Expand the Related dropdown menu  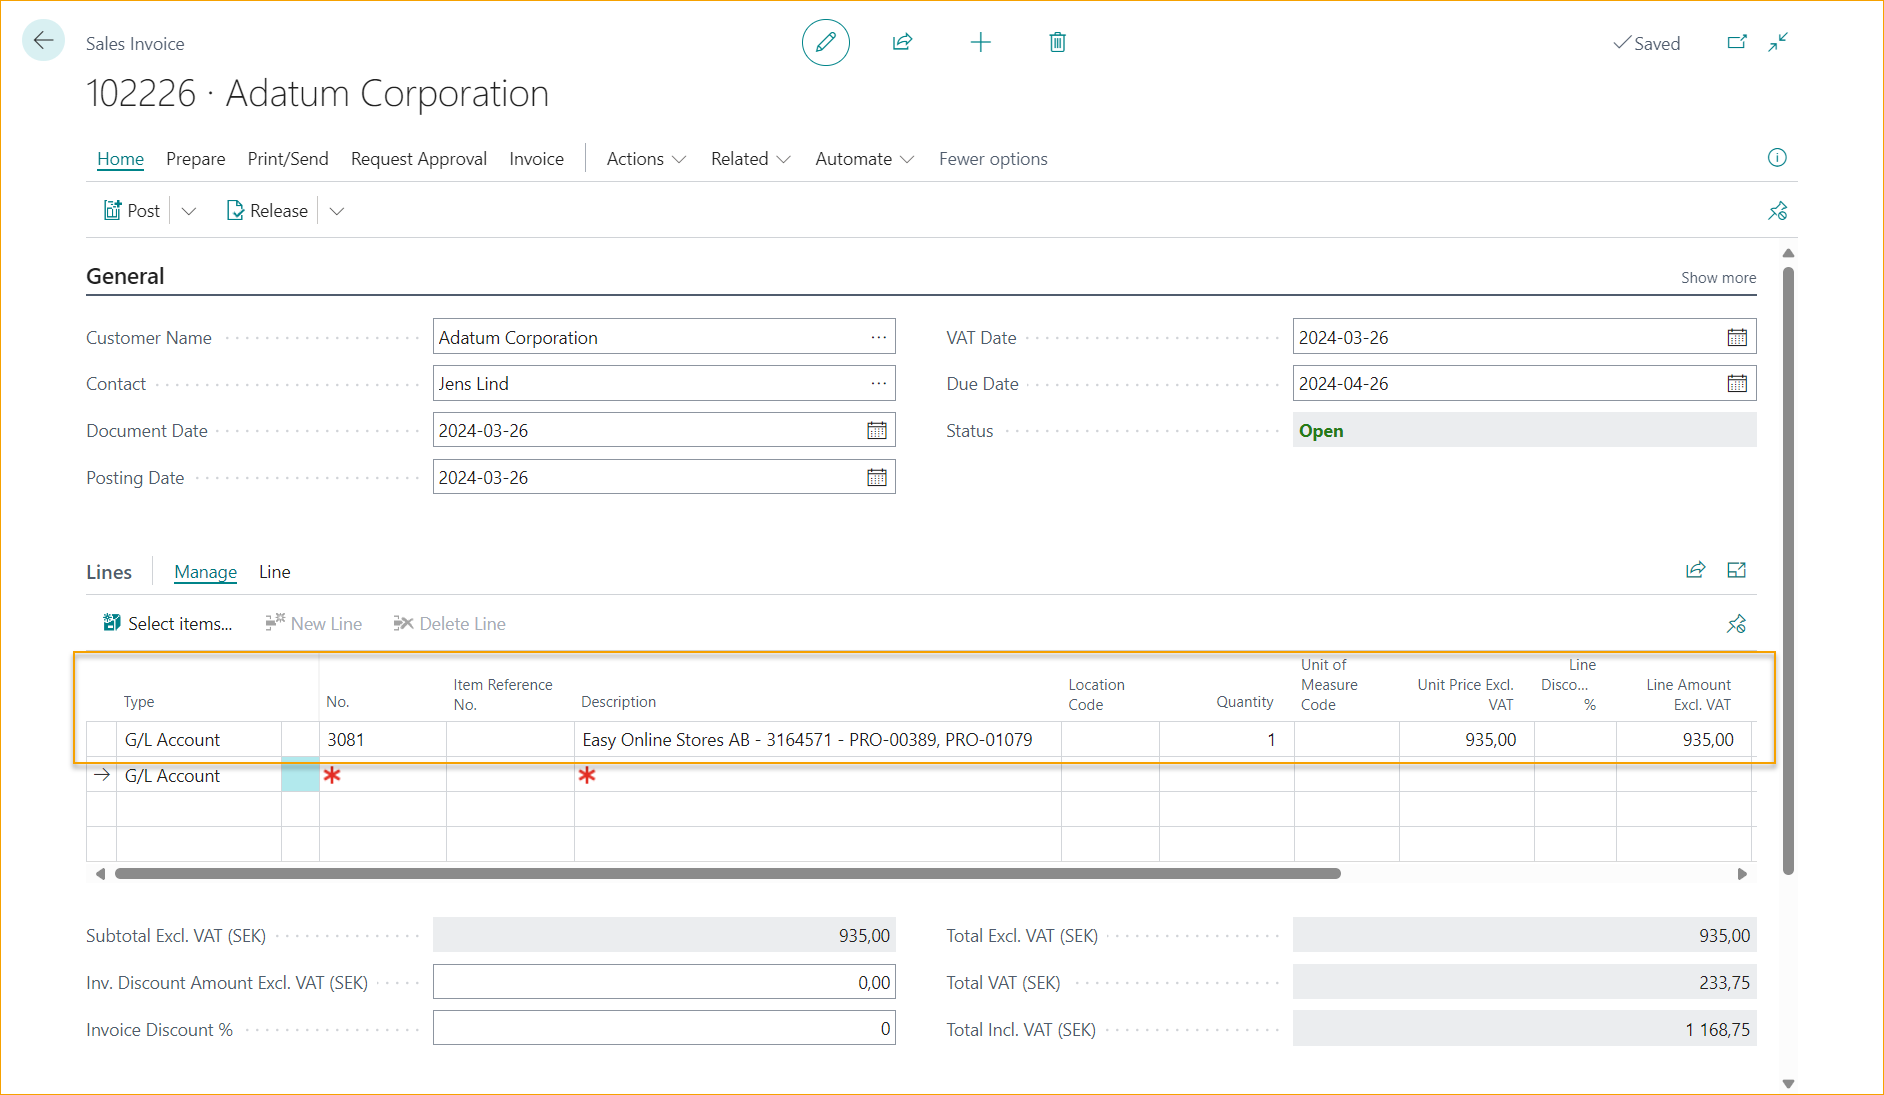(x=750, y=159)
